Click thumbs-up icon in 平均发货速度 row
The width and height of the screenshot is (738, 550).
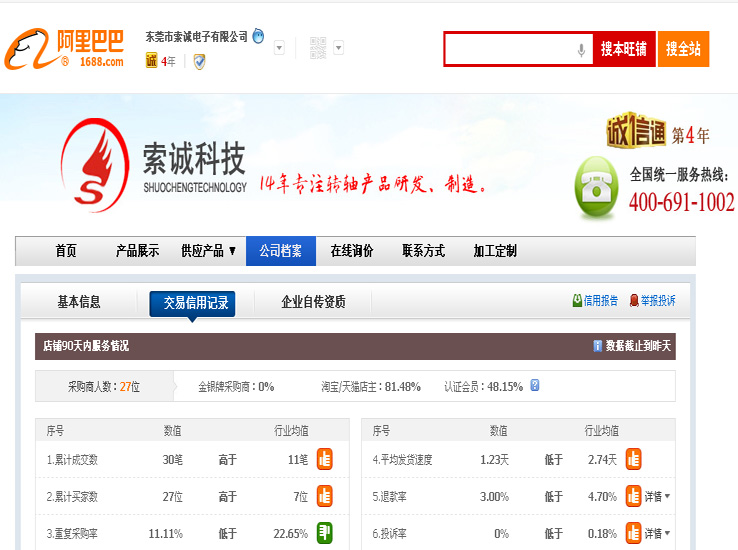634,459
